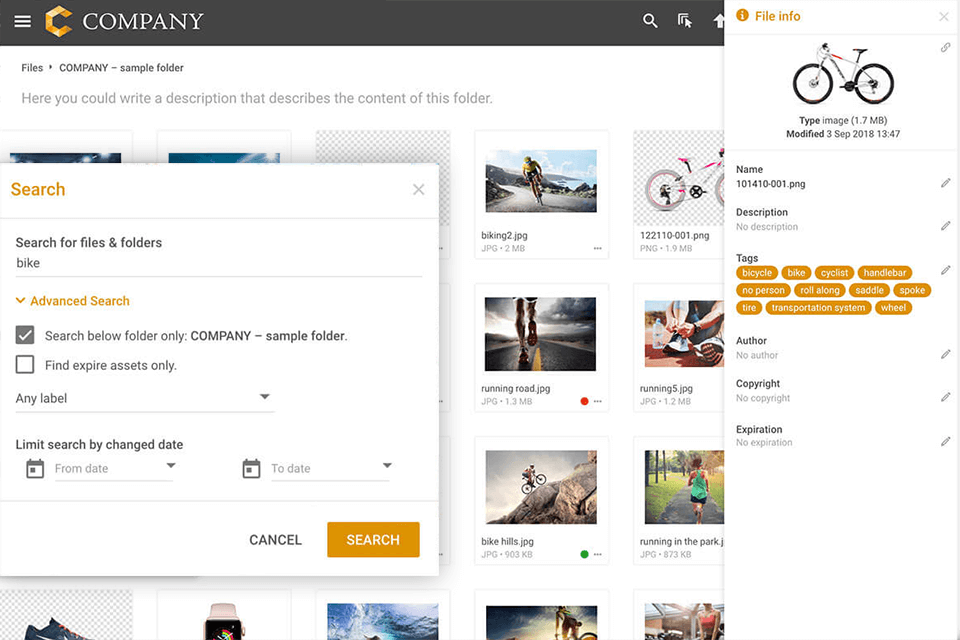This screenshot has width=960, height=640.
Task: Close the File info panel
Action: [943, 17]
